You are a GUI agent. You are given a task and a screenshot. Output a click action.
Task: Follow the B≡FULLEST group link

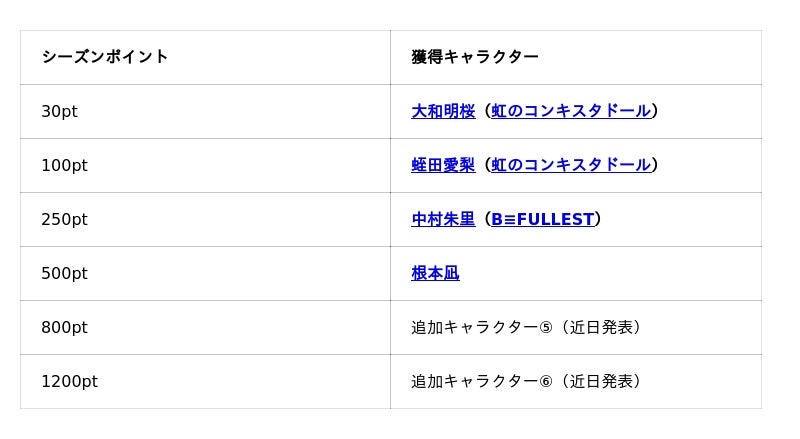click(542, 219)
